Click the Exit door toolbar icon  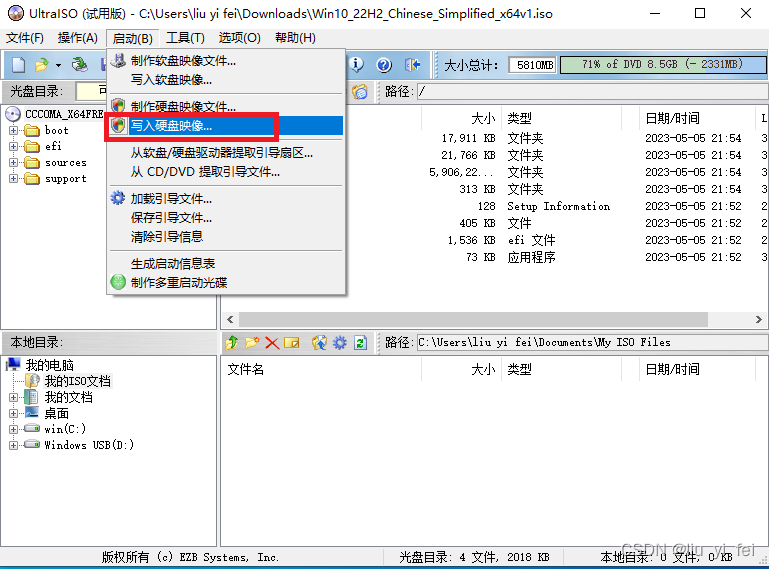412,65
